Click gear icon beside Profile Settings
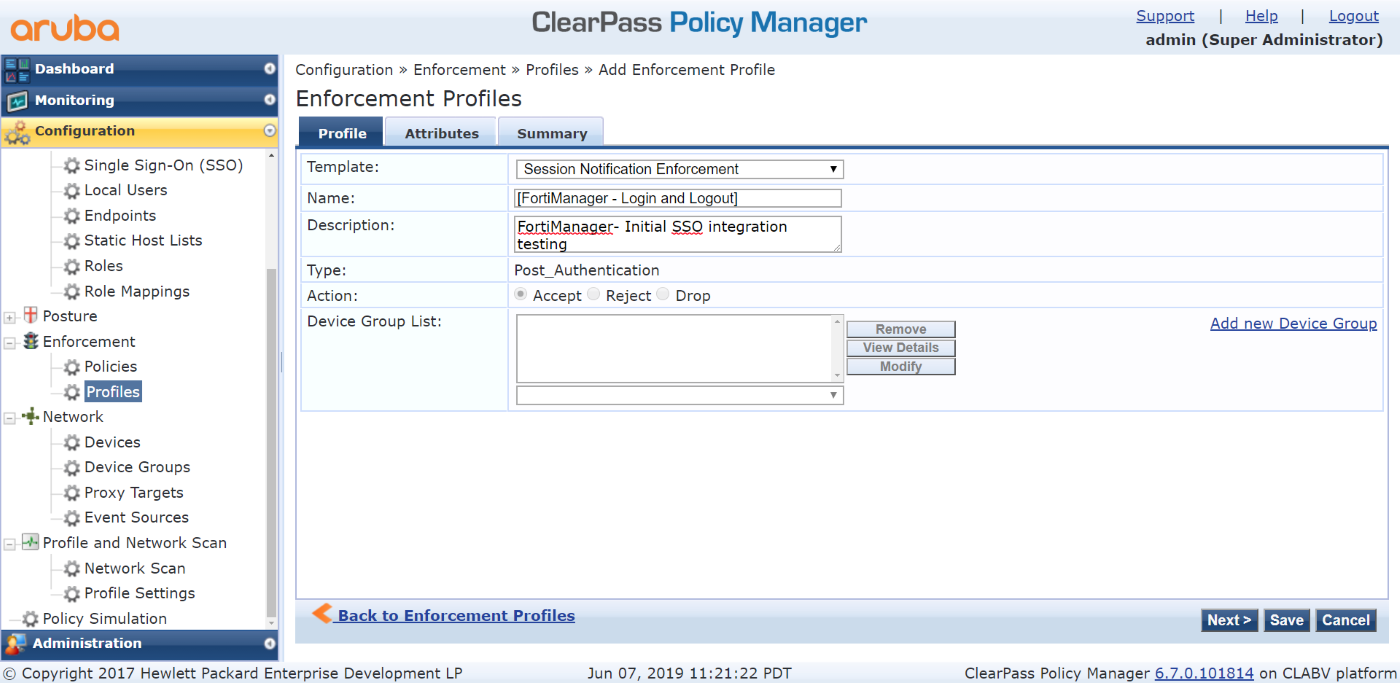The width and height of the screenshot is (1400, 683). pyautogui.click(x=72, y=594)
